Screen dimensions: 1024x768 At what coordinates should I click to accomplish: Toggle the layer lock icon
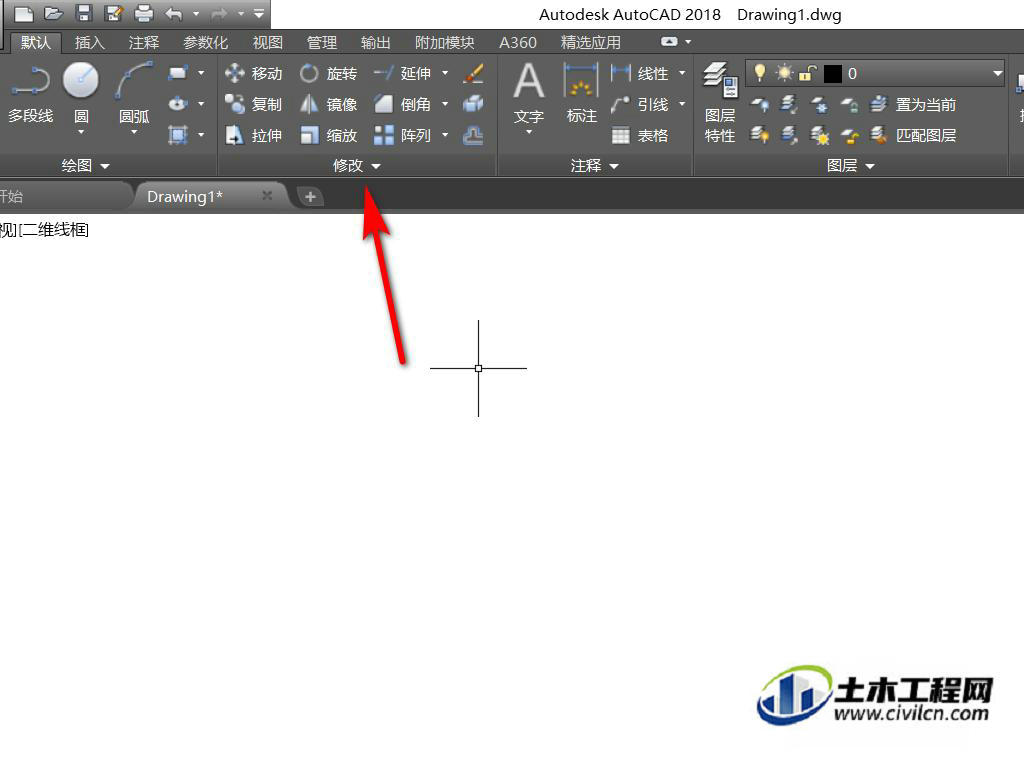808,73
